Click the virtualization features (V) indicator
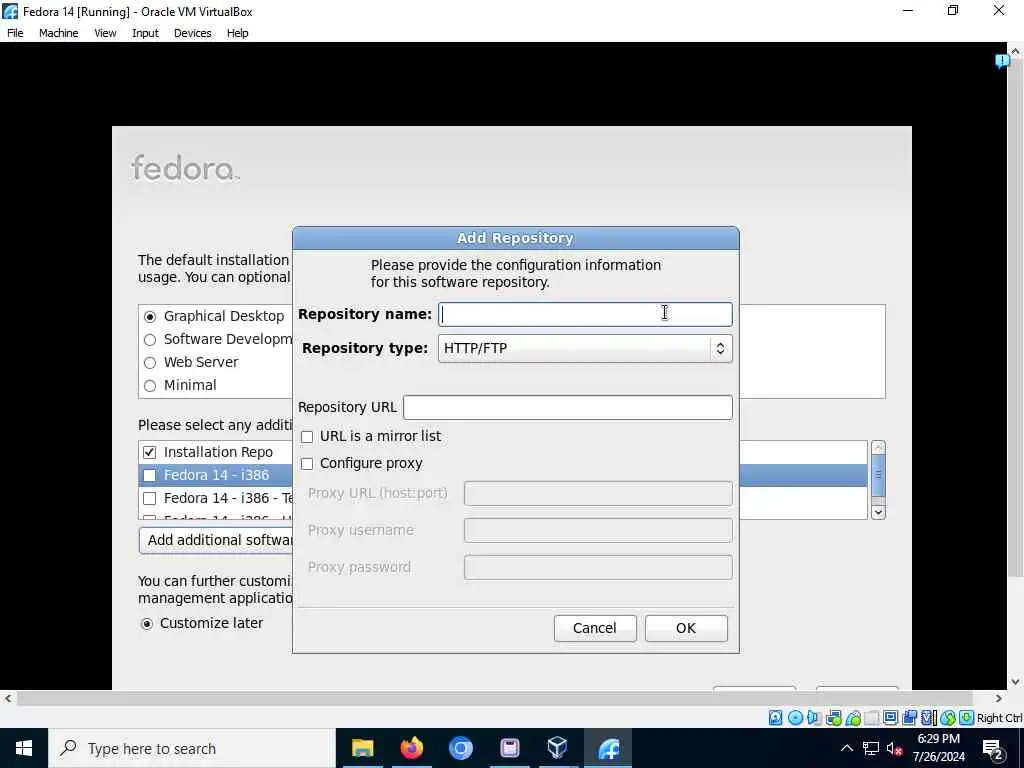Screen dimensions: 1024x768 point(928,718)
